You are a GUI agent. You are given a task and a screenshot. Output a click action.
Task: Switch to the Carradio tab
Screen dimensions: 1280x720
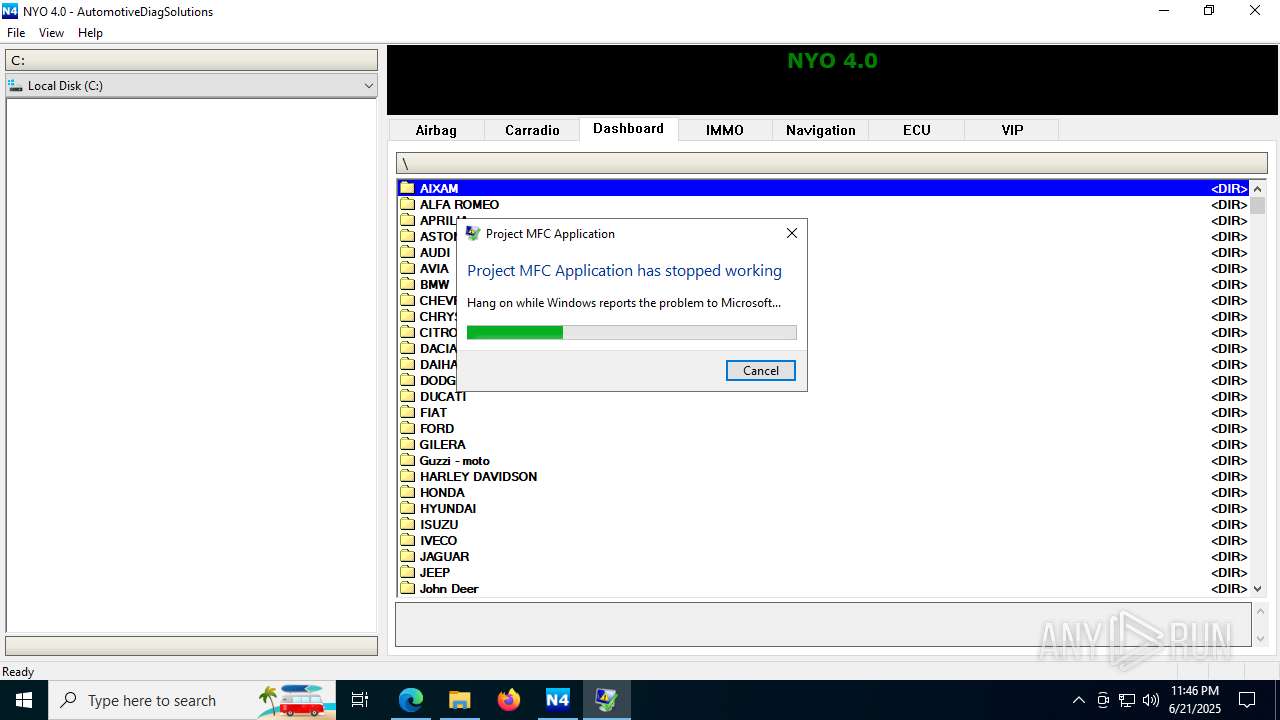532,130
